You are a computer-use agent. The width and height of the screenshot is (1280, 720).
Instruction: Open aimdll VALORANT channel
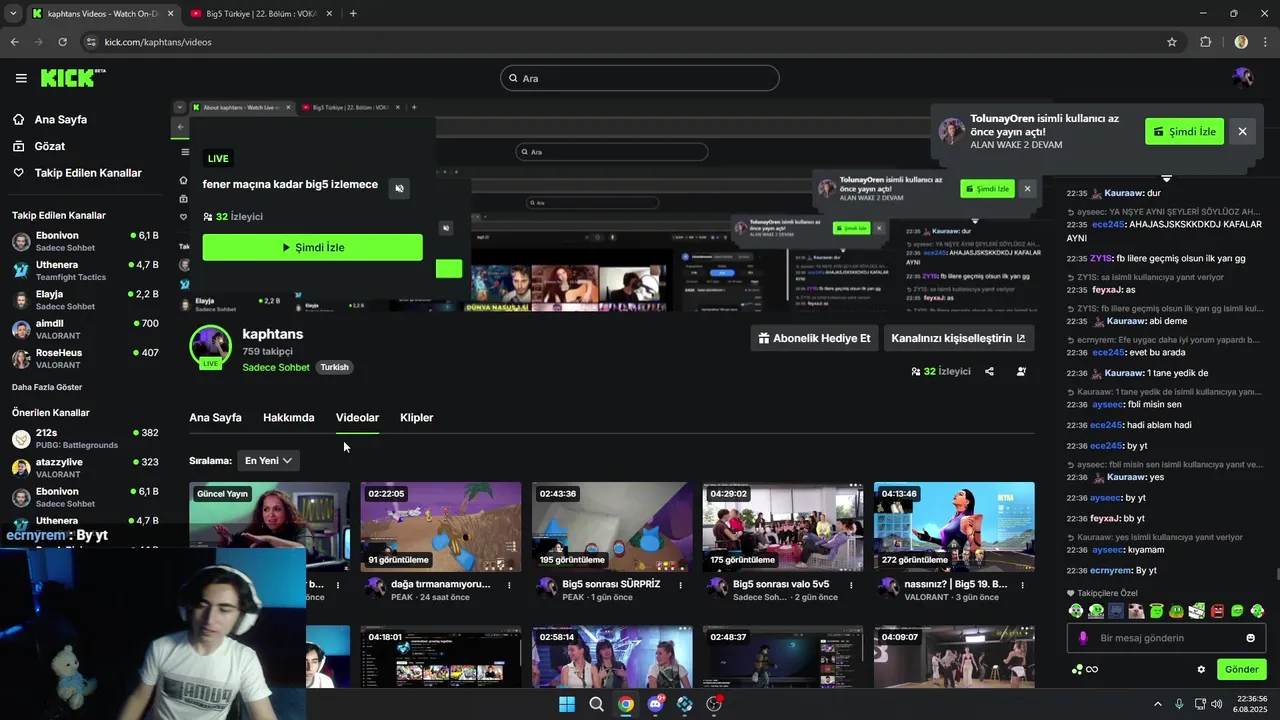tap(85, 329)
